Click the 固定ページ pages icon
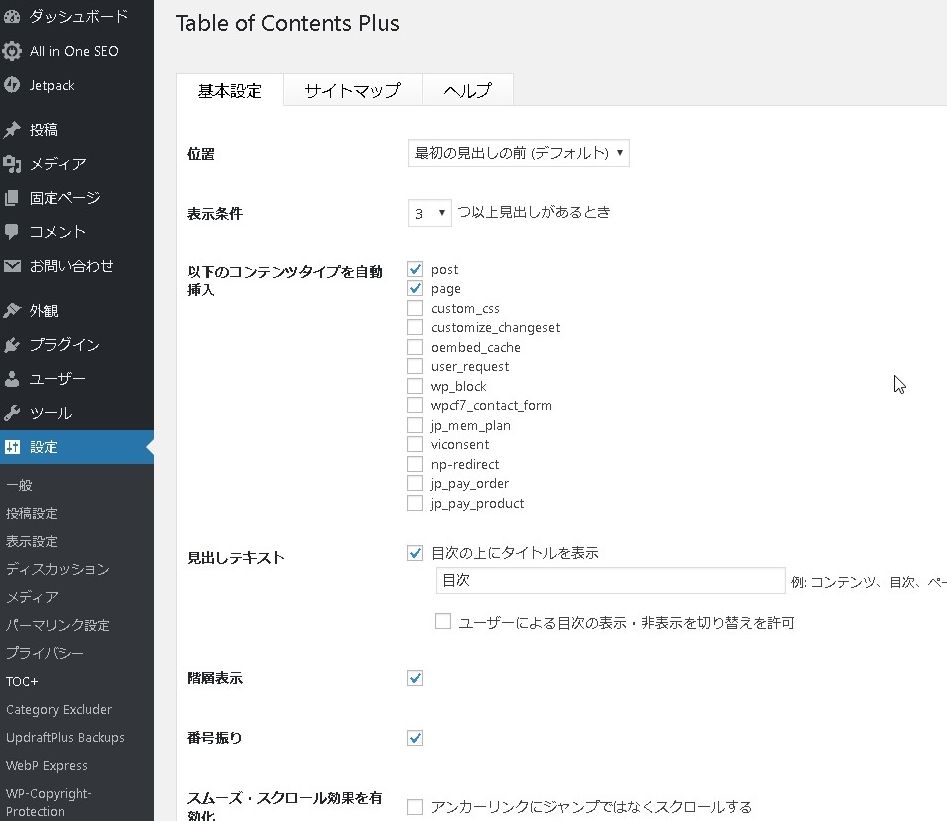This screenshot has width=947, height=821. click(12, 198)
